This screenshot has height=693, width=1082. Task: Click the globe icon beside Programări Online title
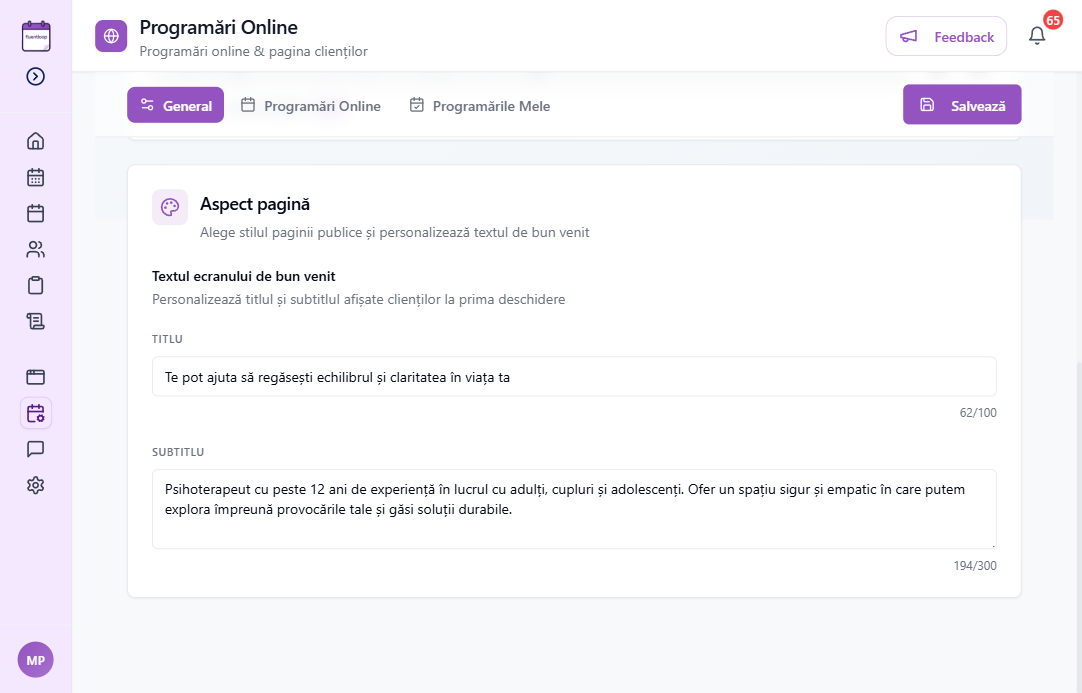(x=111, y=37)
